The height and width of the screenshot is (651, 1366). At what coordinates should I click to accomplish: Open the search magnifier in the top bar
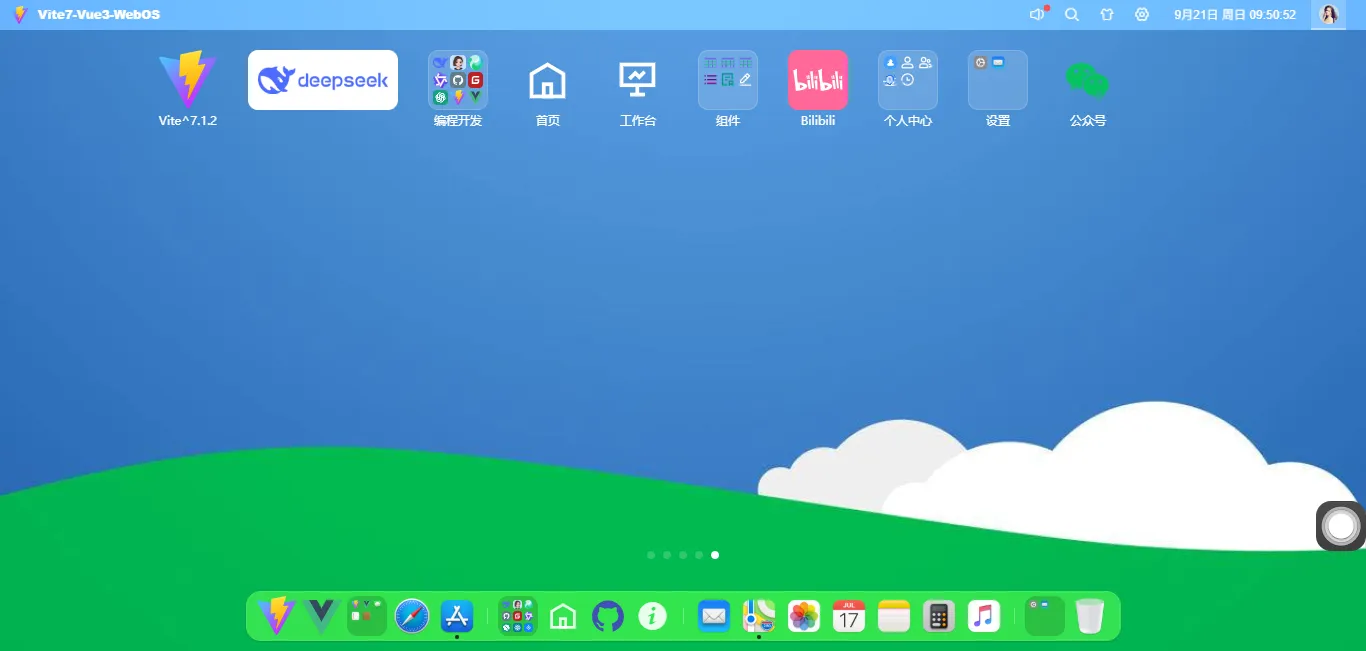click(1072, 14)
